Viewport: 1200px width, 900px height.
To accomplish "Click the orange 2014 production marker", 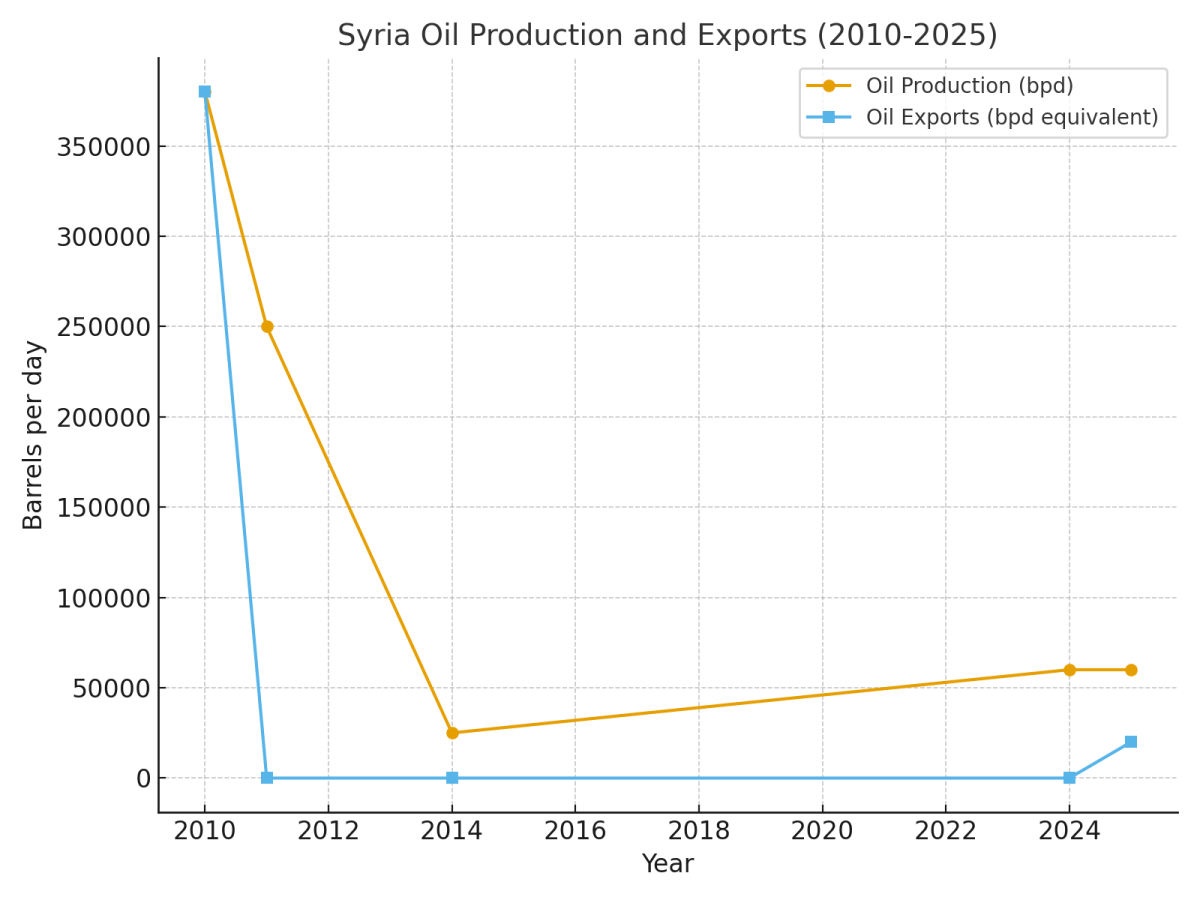I will (452, 733).
